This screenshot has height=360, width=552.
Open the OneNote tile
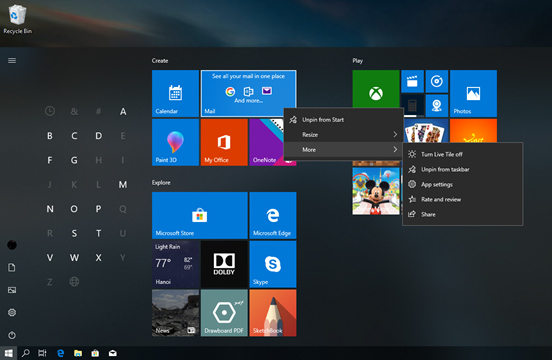pyautogui.click(x=266, y=142)
